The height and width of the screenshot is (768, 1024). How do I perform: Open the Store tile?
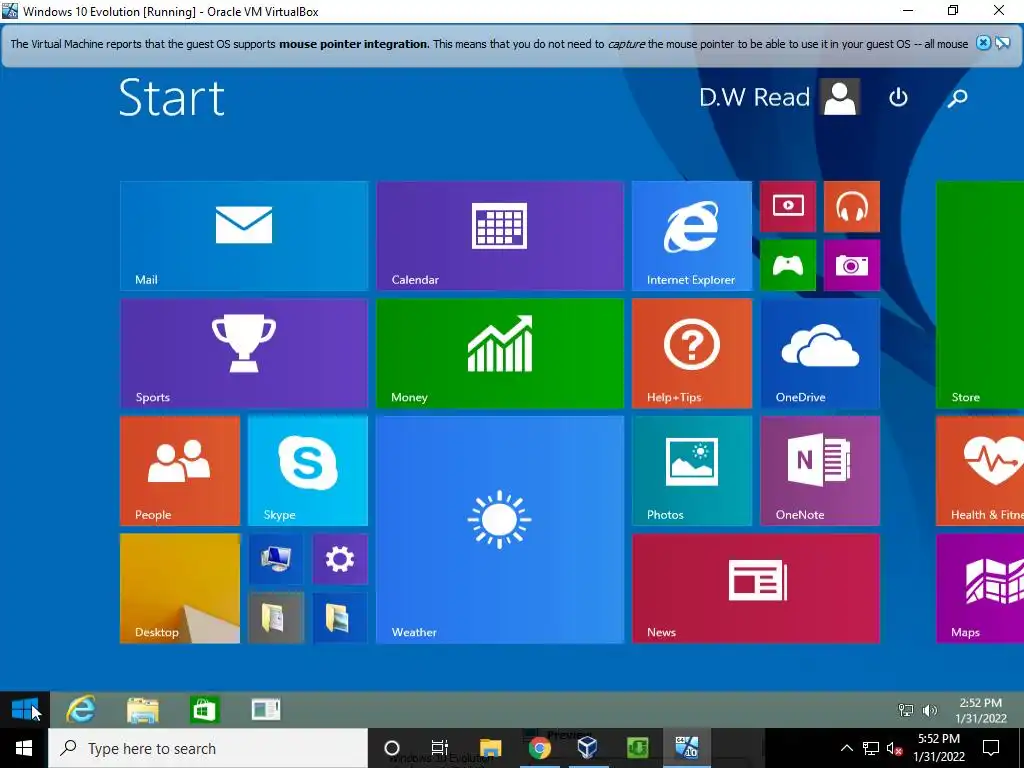980,295
